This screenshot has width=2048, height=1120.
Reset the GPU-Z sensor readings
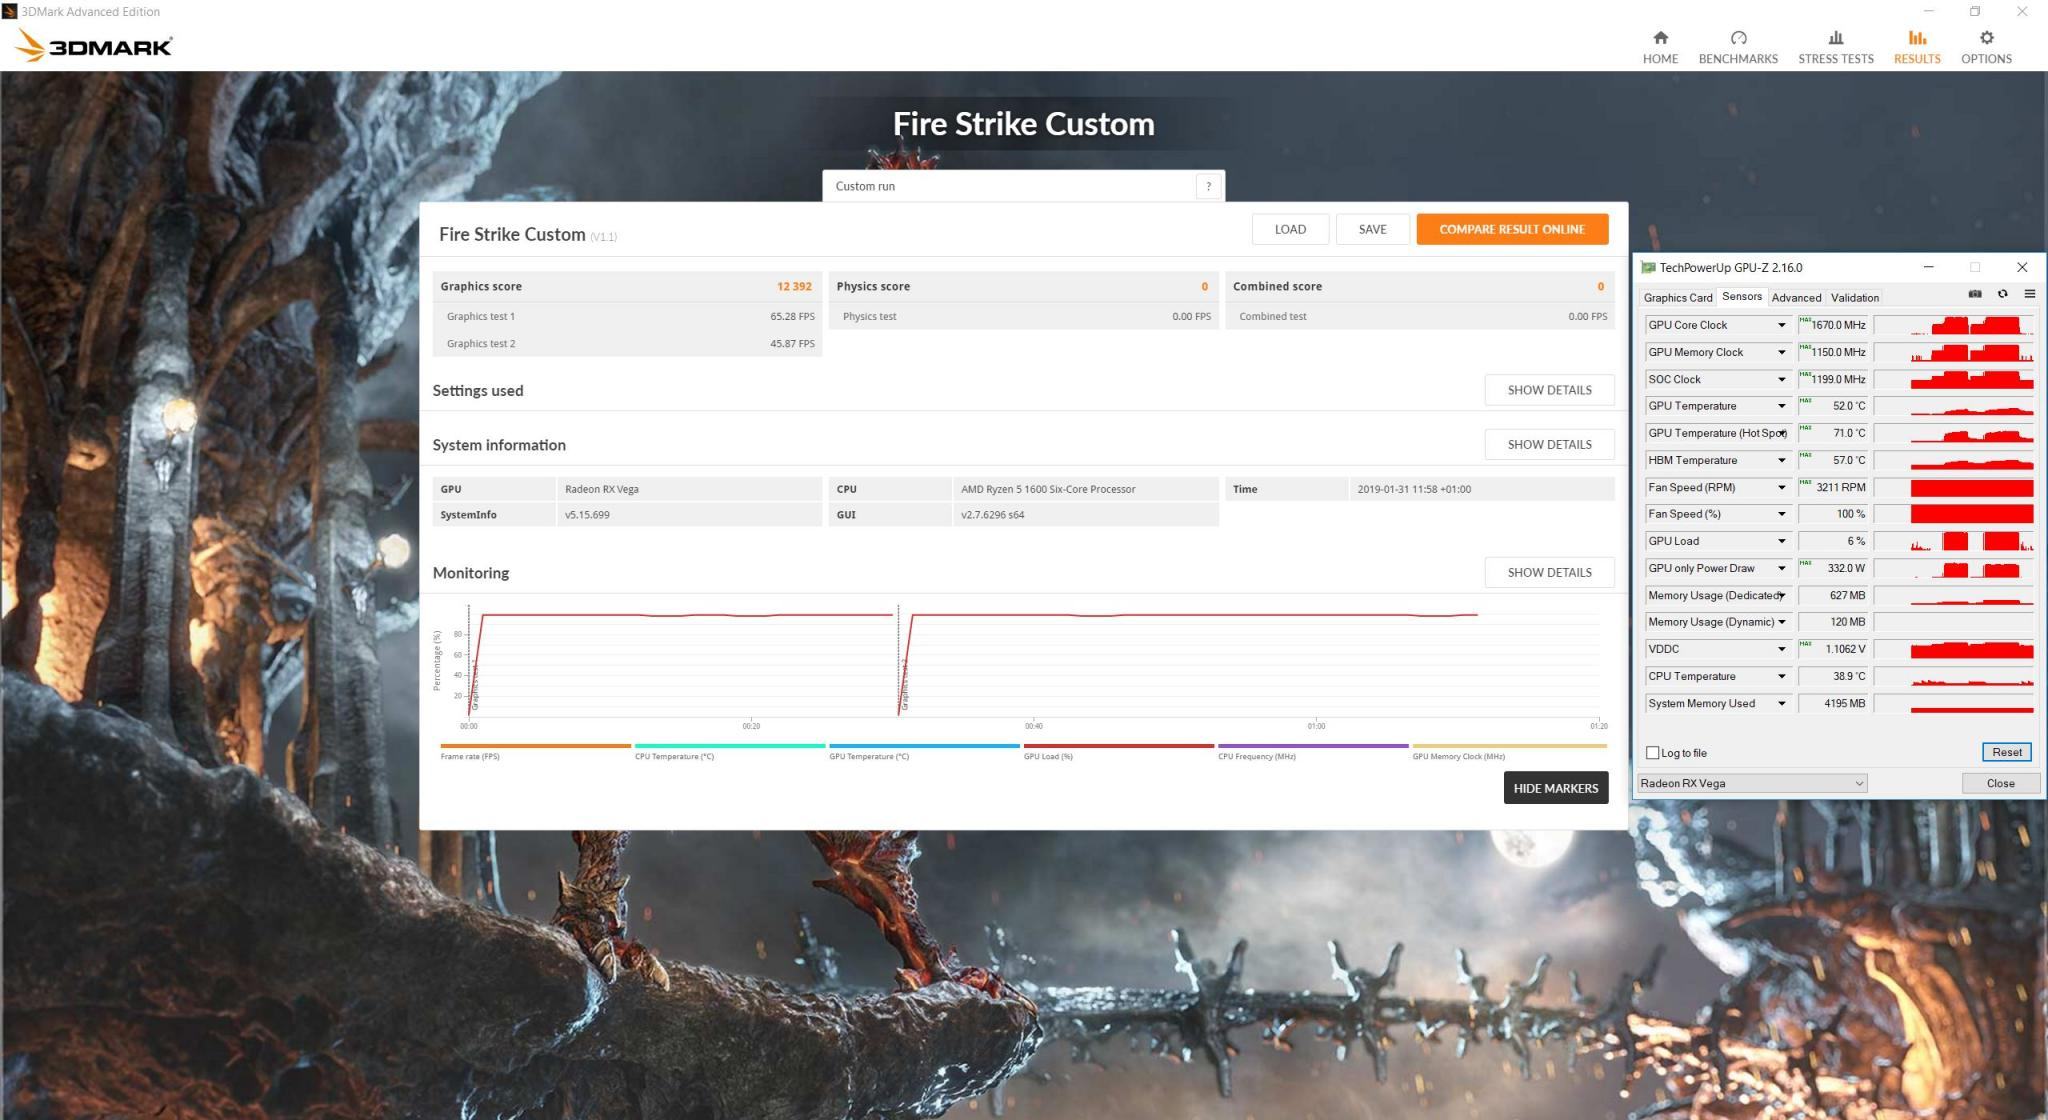pos(2006,752)
